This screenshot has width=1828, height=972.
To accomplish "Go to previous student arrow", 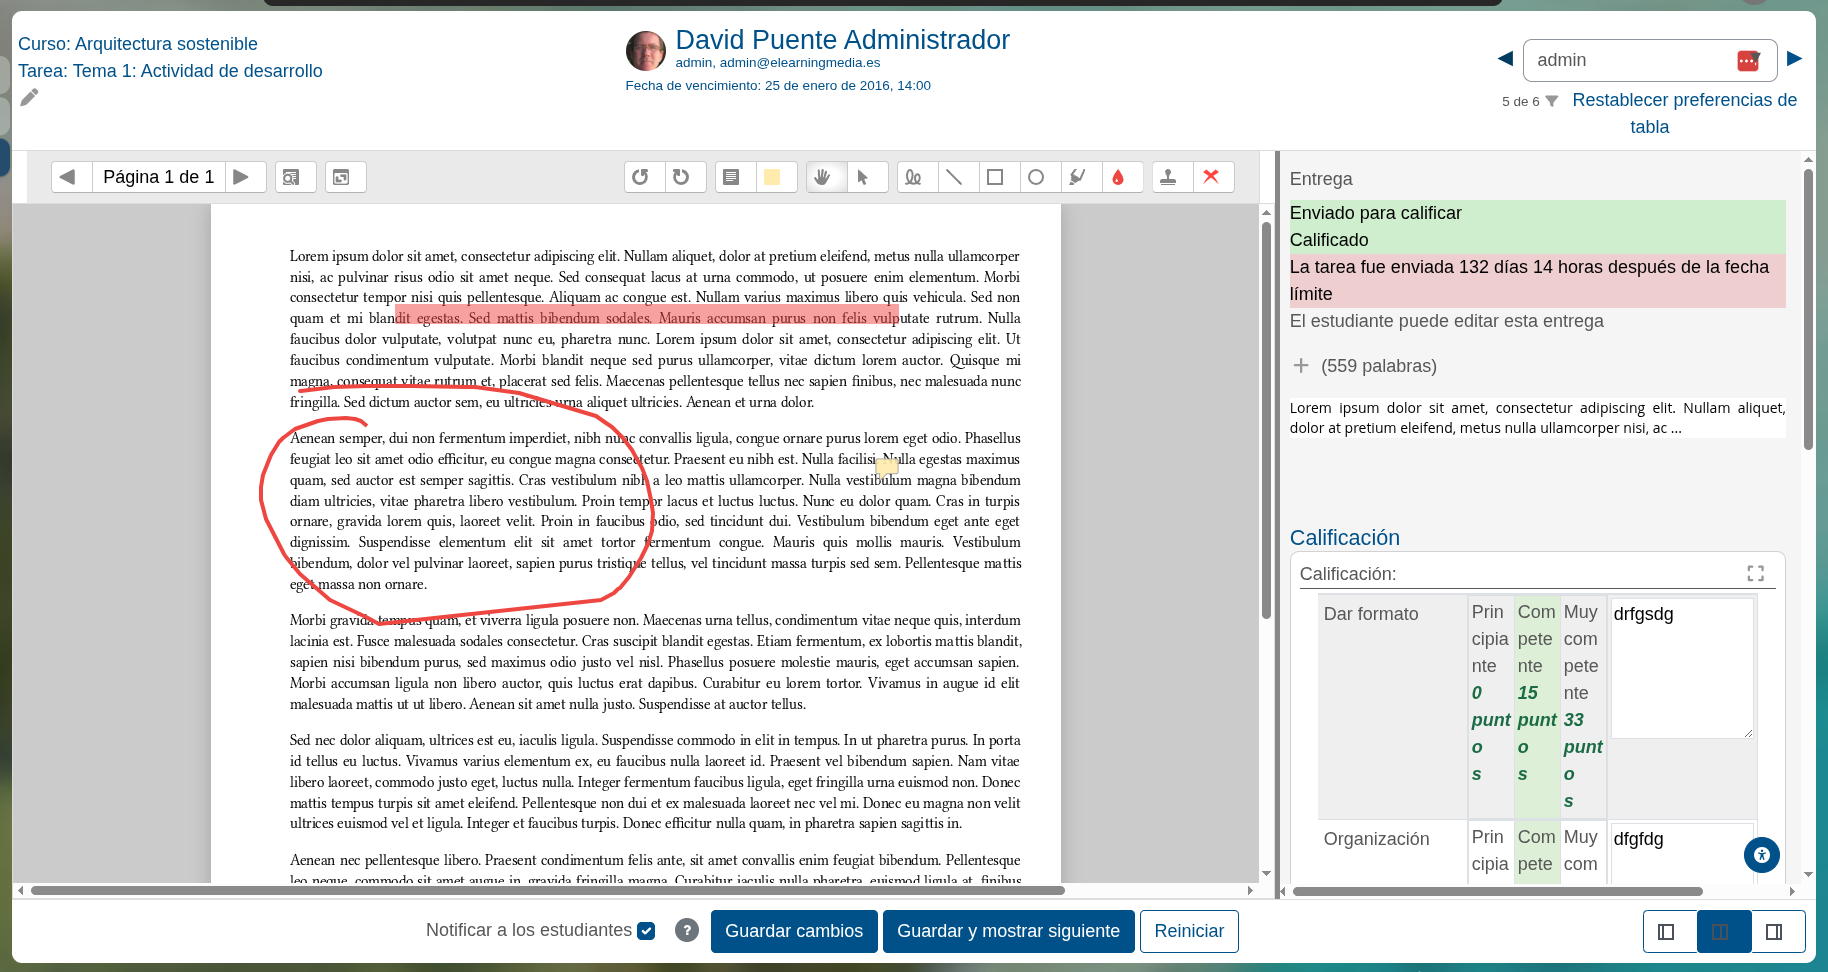I will [x=1505, y=59].
